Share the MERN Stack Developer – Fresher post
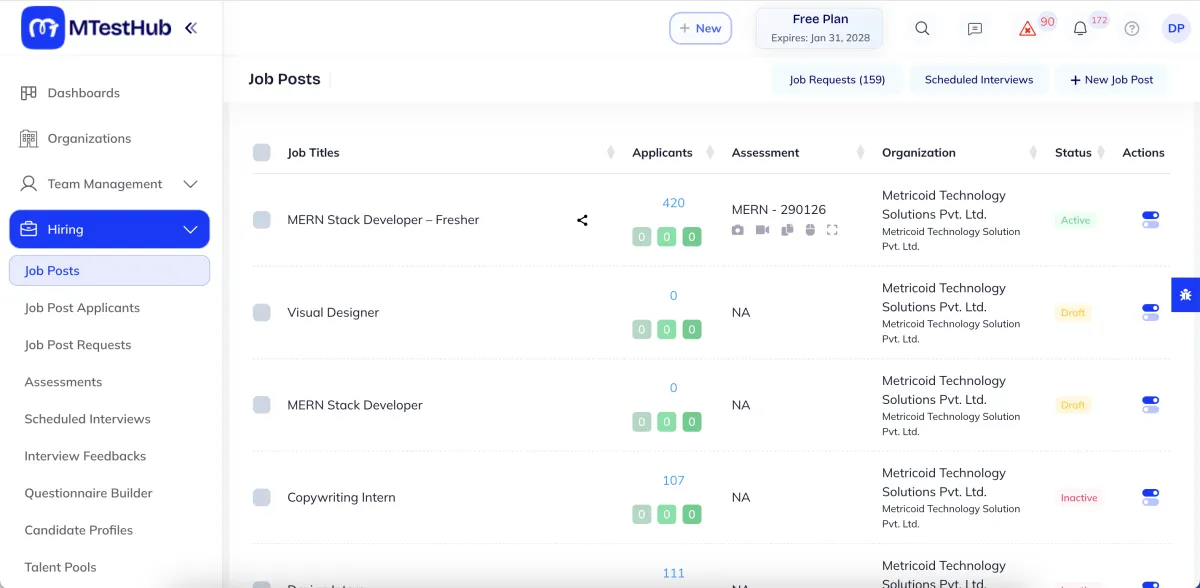Image resolution: width=1200 pixels, height=588 pixels. pos(582,220)
